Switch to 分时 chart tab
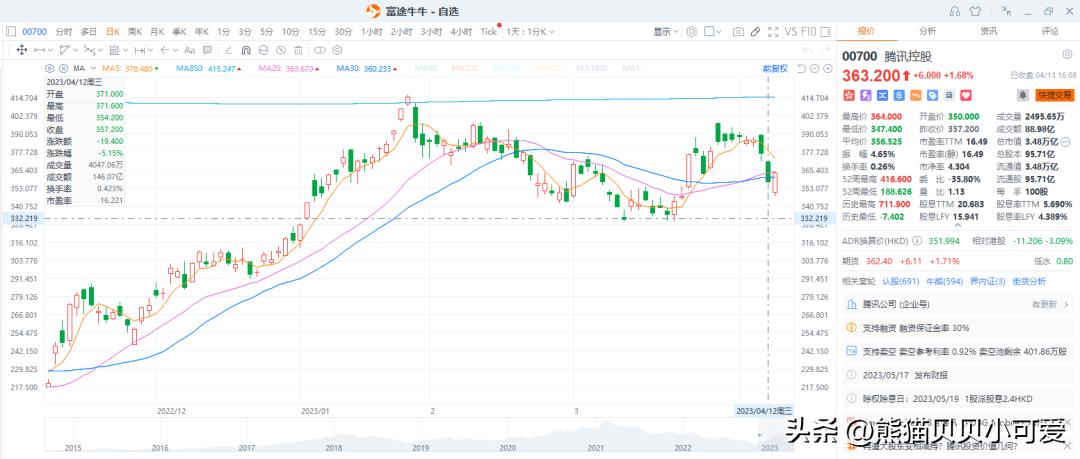The width and height of the screenshot is (1080, 459). click(63, 32)
